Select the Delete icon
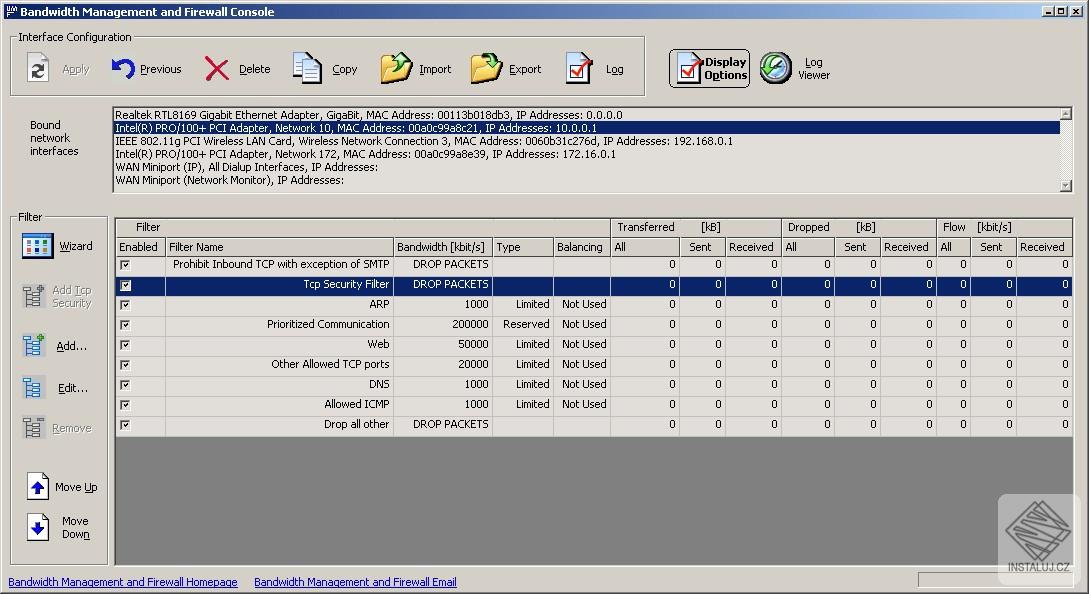The width and height of the screenshot is (1089, 594). (x=216, y=68)
